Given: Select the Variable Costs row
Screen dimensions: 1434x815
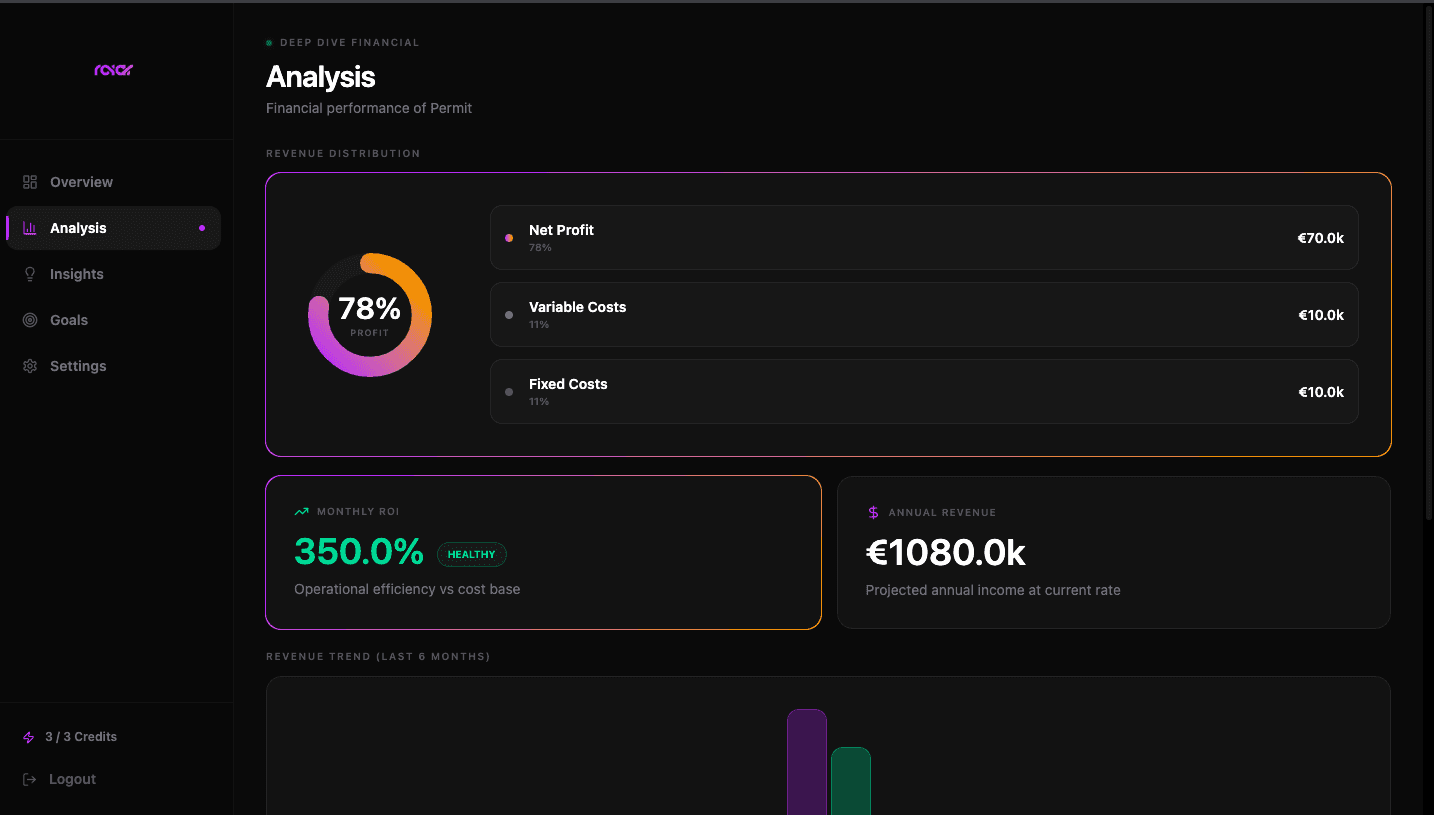Looking at the screenshot, I should coord(924,315).
